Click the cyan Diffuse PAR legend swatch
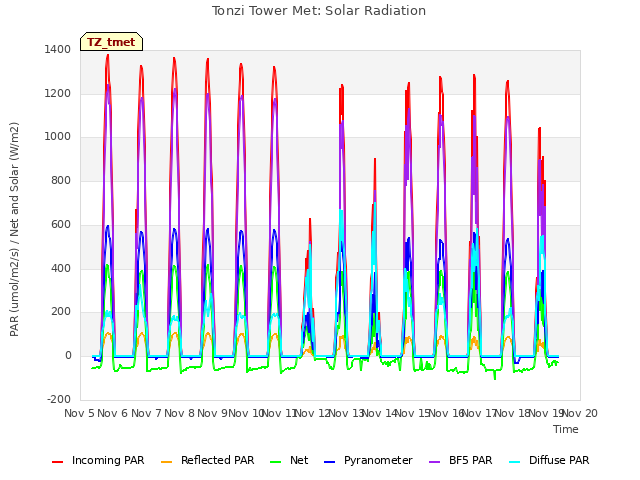Image resolution: width=640 pixels, height=480 pixels. pos(515,462)
